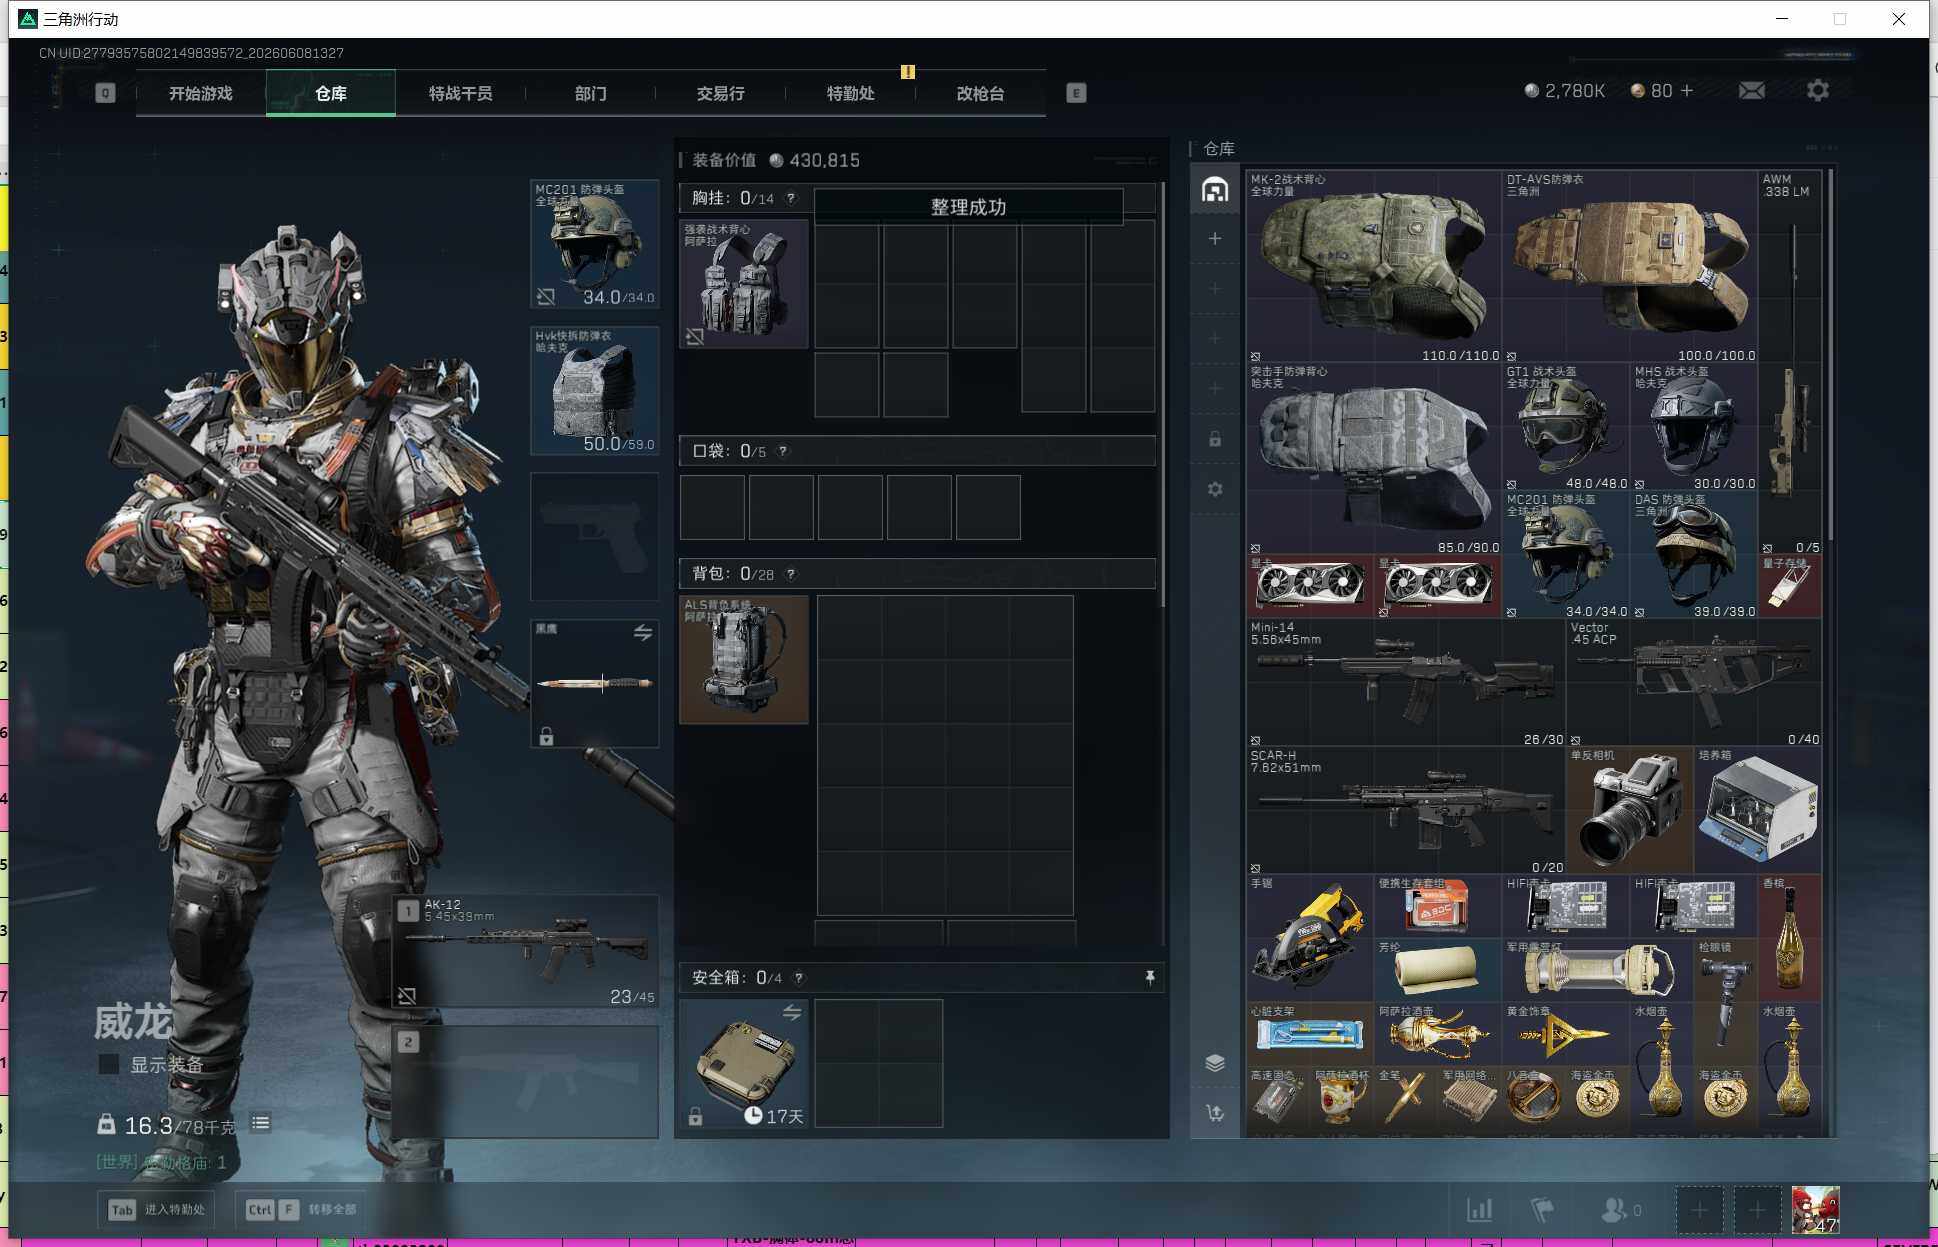Click the 口袋 help question mark
Screen dimensions: 1938x1247
pos(783,451)
